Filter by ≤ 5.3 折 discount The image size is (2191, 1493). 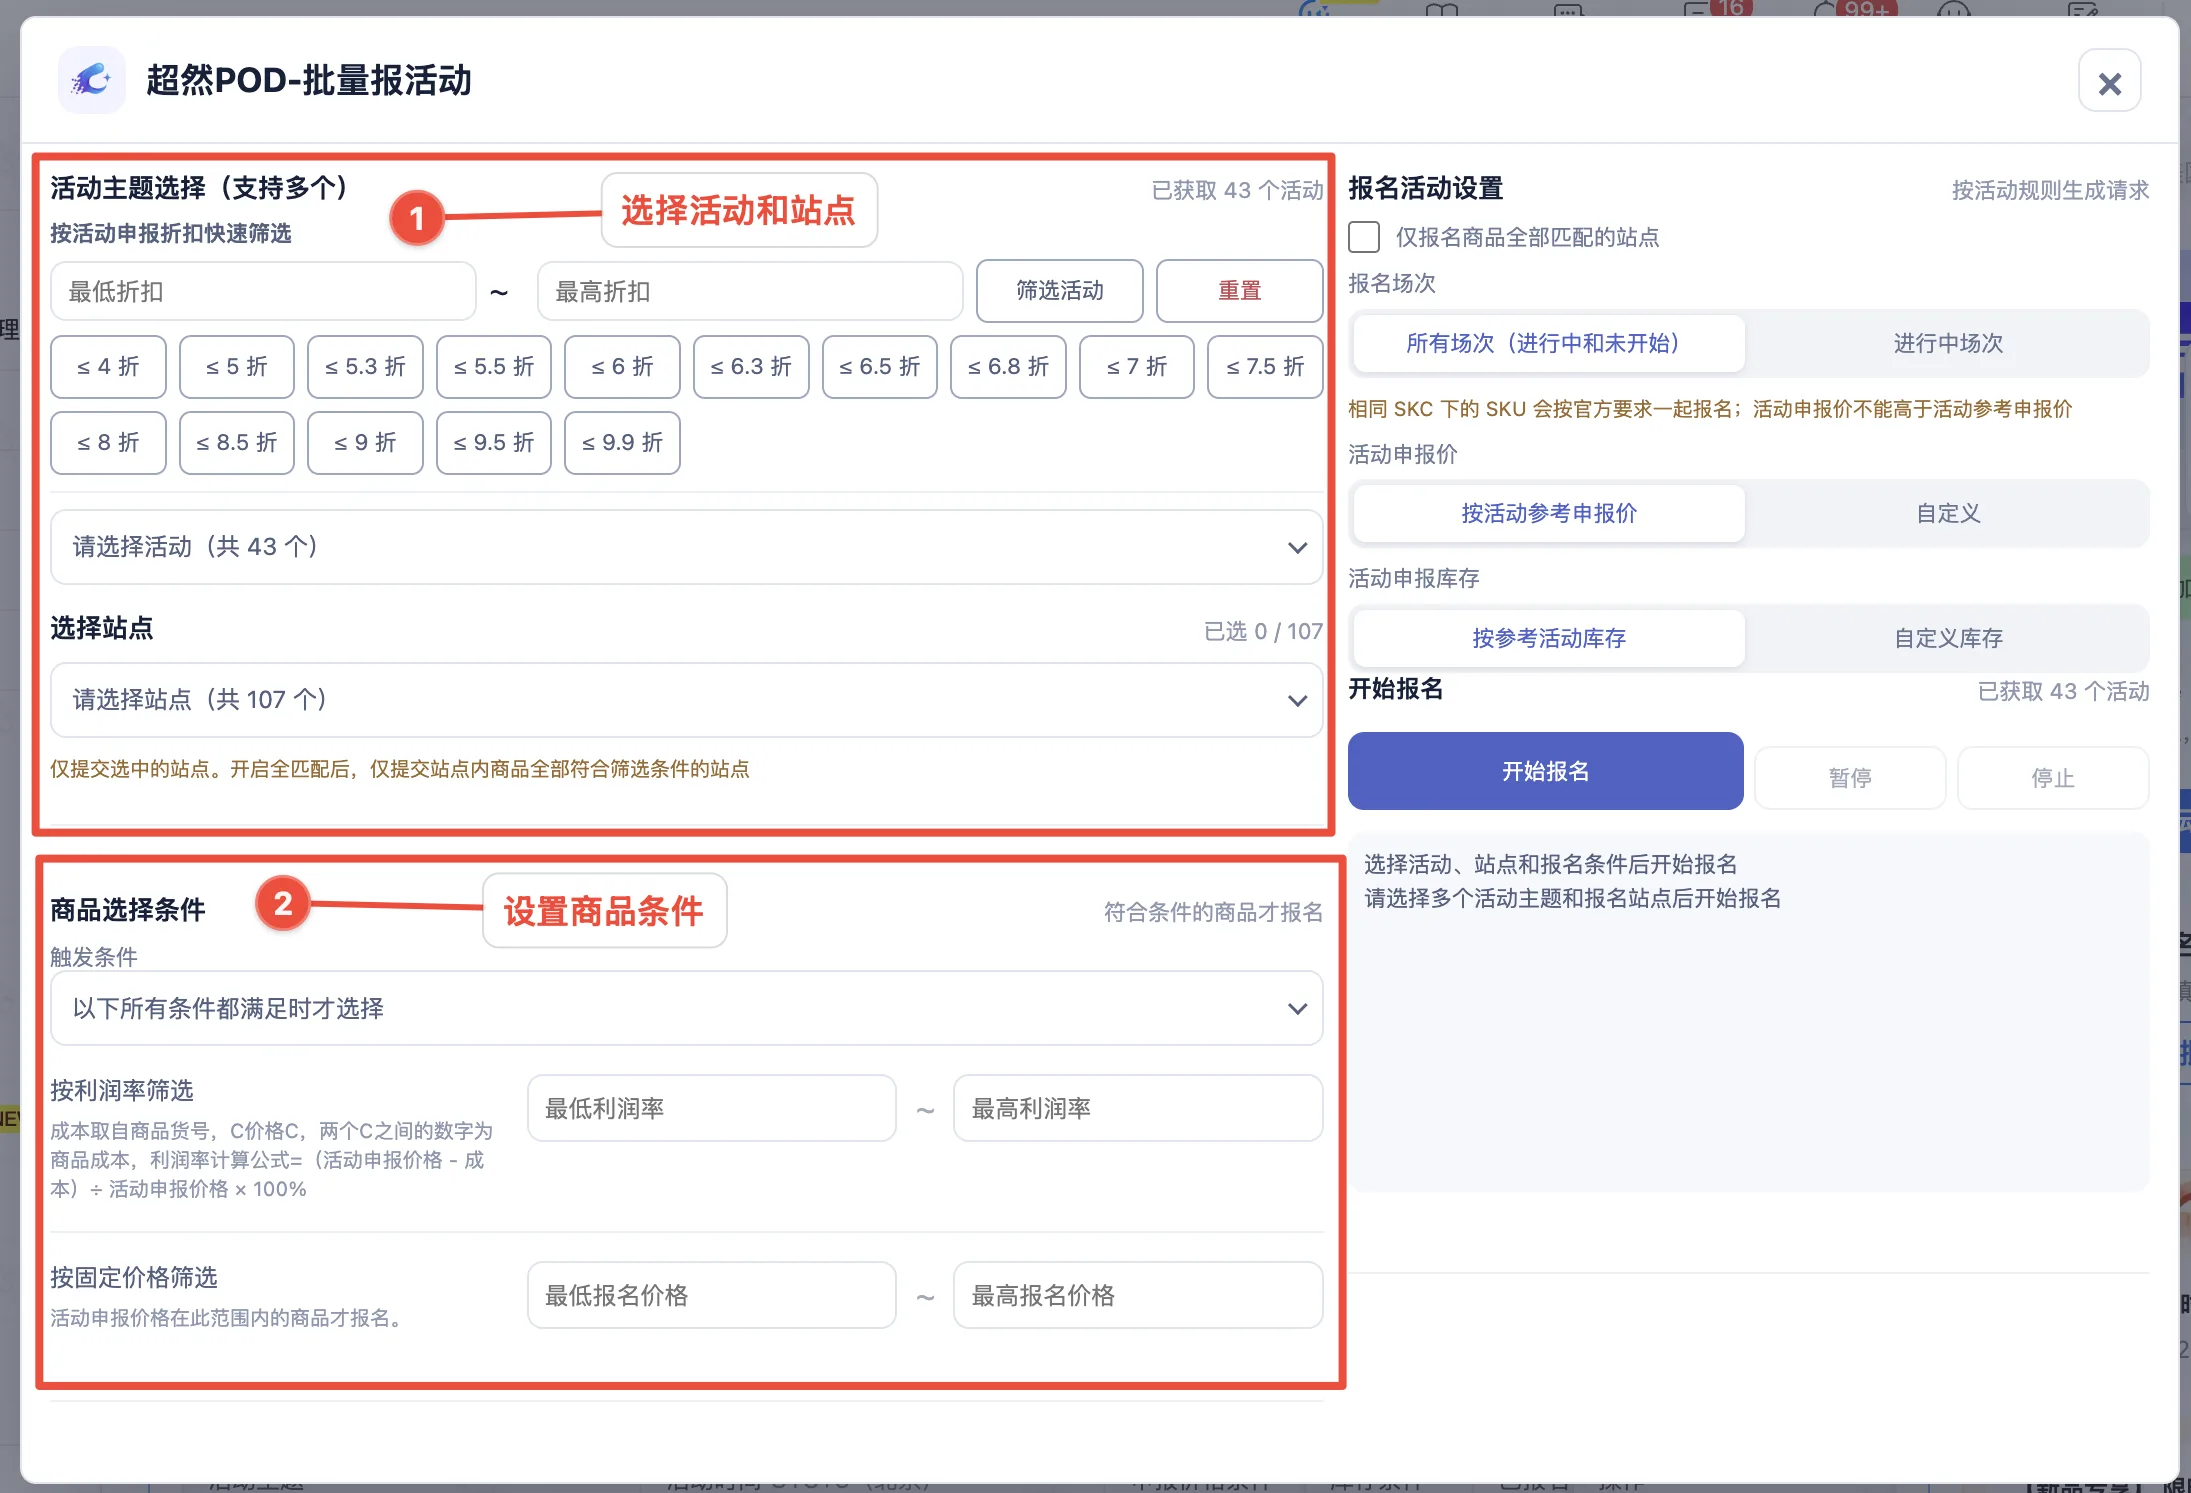click(x=365, y=367)
